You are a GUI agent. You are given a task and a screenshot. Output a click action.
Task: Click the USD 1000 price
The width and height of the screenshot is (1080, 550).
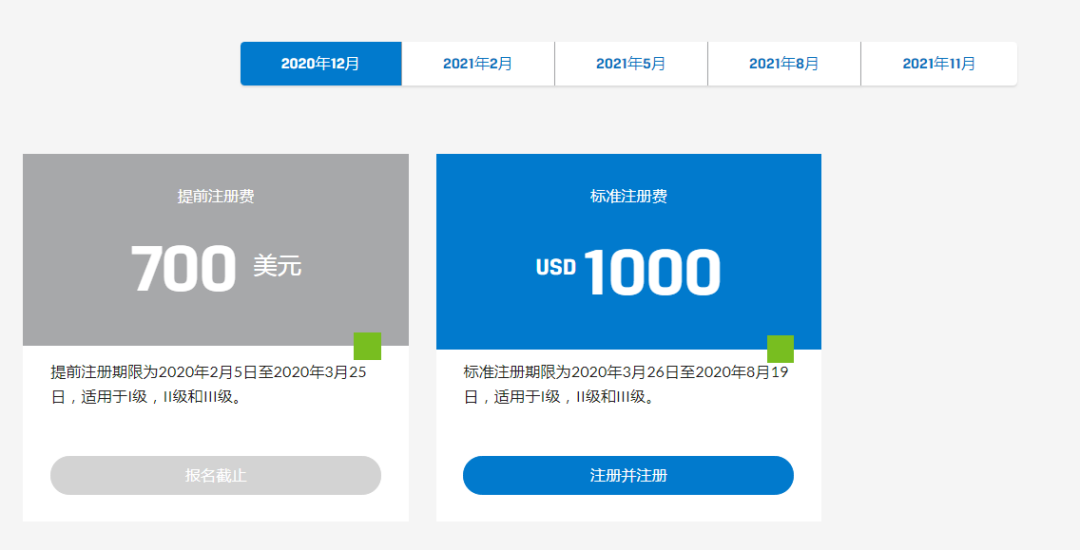click(x=628, y=271)
